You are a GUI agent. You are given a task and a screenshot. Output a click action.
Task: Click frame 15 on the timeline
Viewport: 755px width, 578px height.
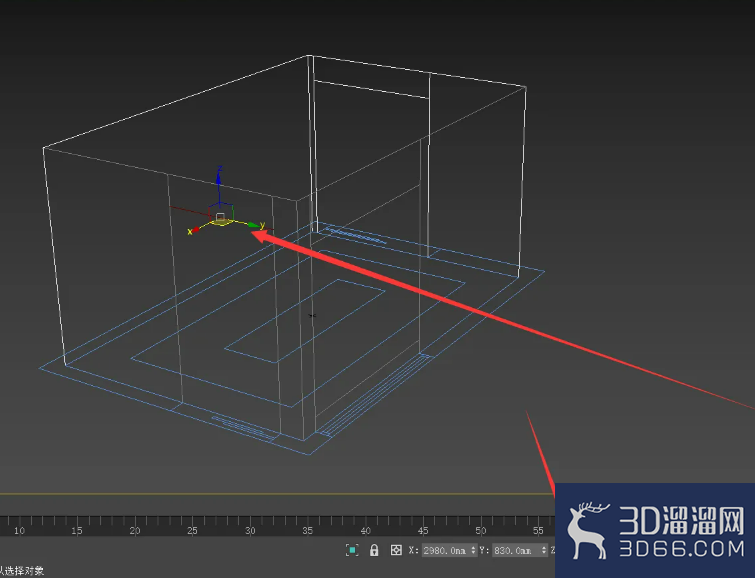click(x=77, y=530)
